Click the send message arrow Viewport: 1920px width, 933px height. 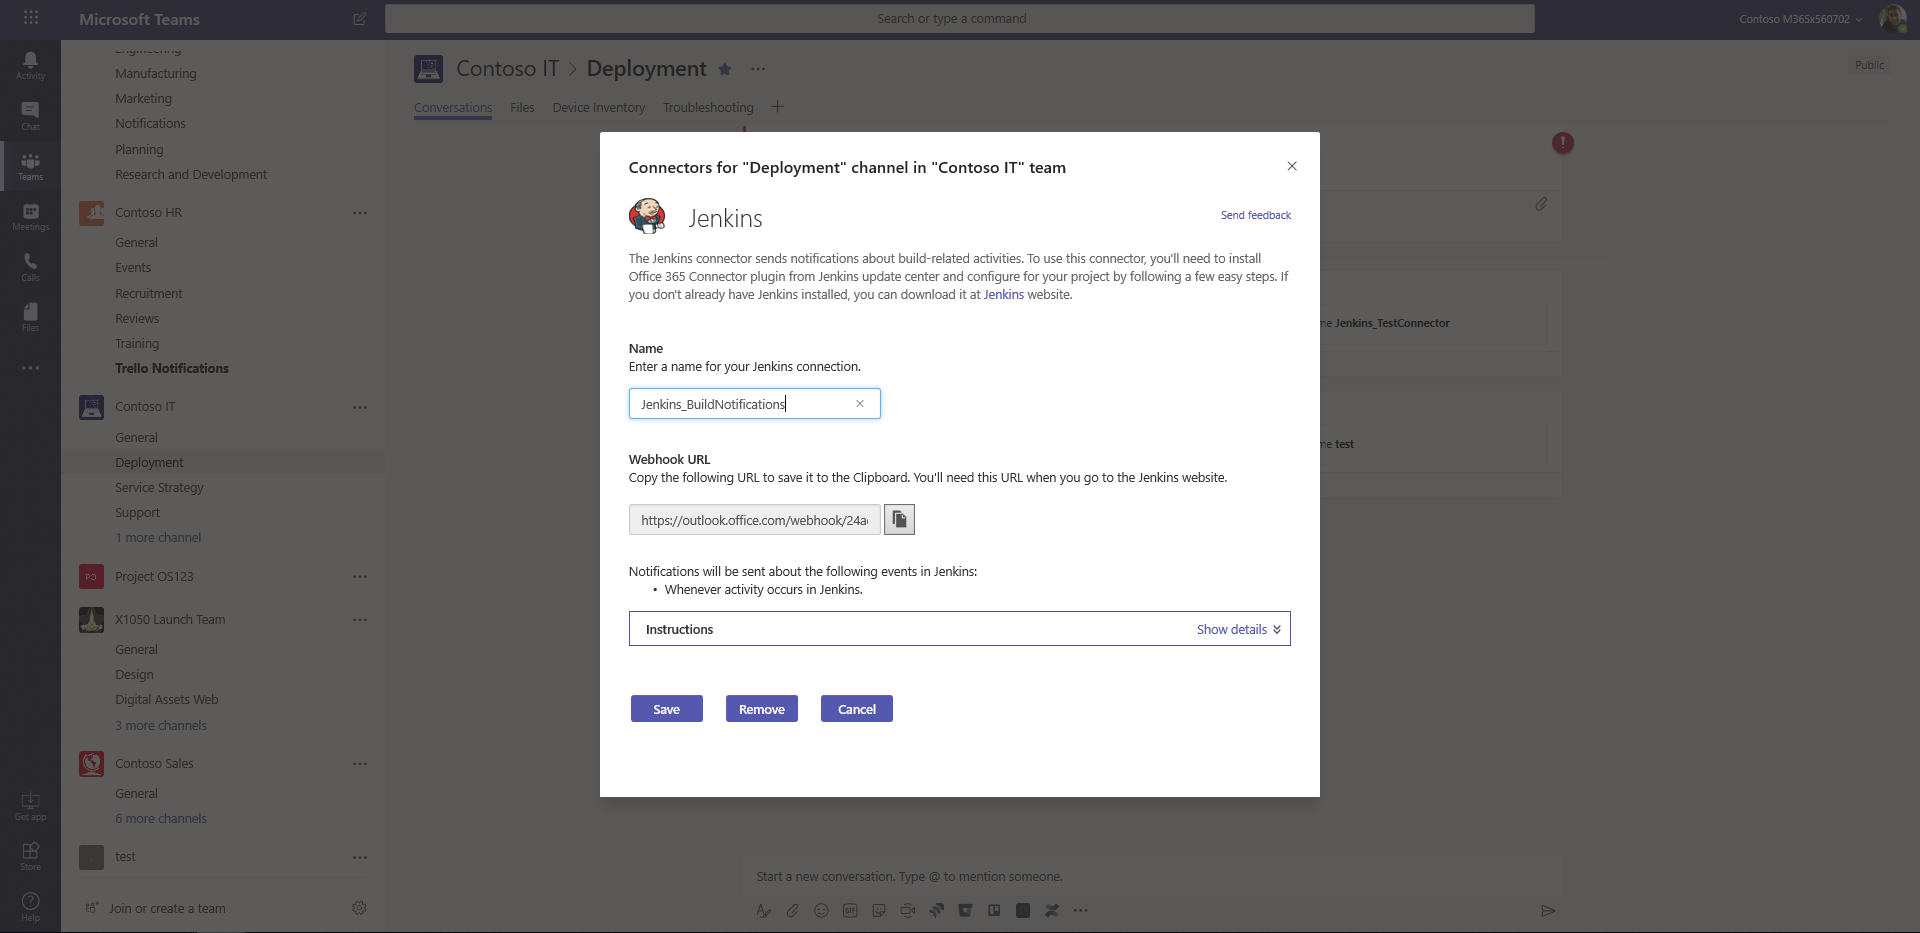tap(1547, 910)
